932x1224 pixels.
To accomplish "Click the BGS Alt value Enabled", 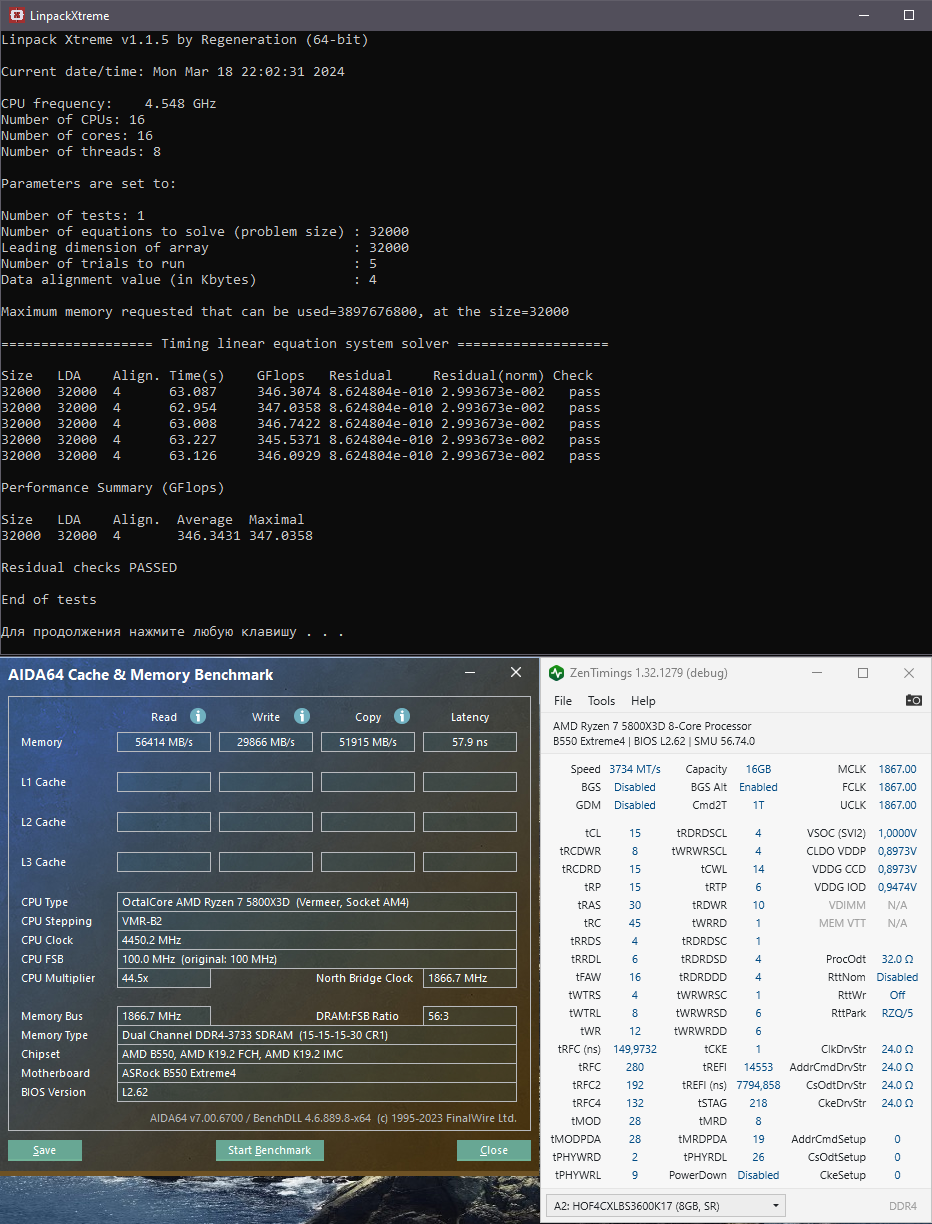I will tap(758, 787).
